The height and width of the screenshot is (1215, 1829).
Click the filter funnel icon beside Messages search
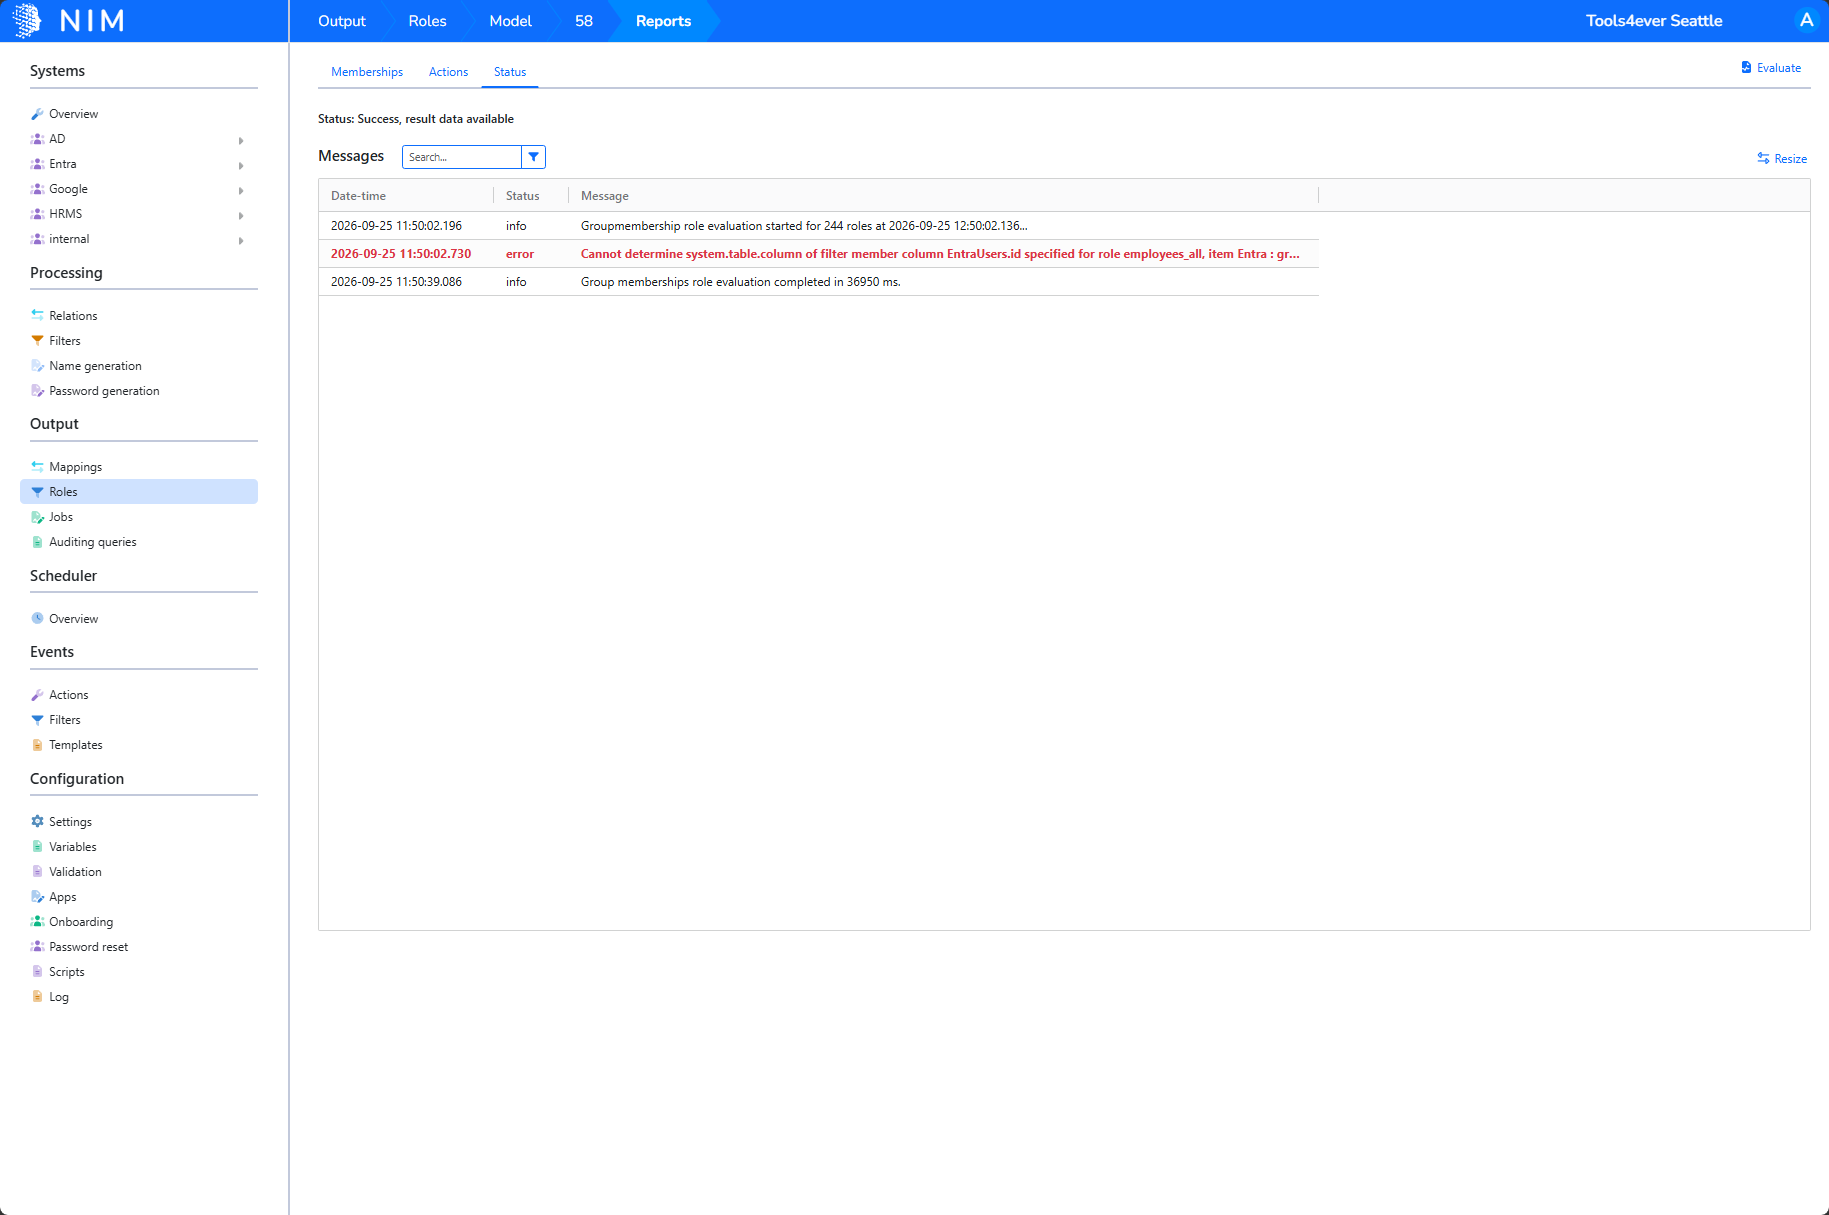[x=534, y=157]
